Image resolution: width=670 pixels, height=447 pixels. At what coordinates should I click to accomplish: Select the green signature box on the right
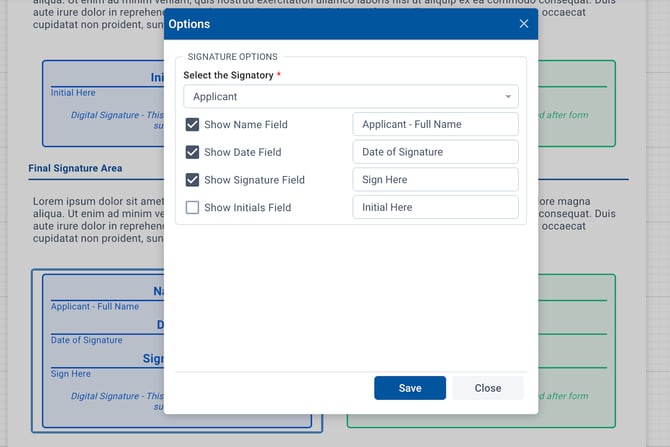[x=580, y=350]
